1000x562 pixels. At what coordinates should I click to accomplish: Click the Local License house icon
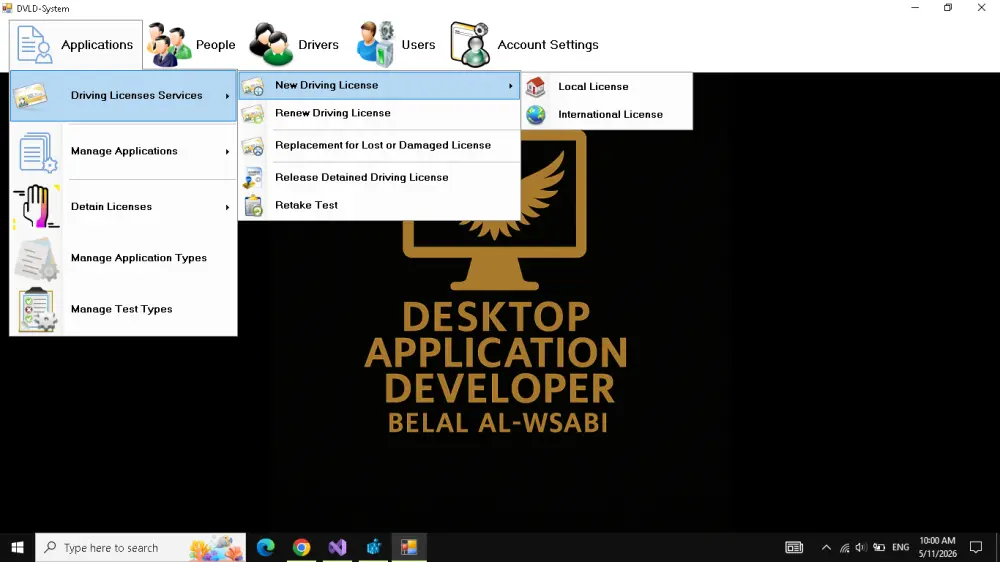pos(536,87)
